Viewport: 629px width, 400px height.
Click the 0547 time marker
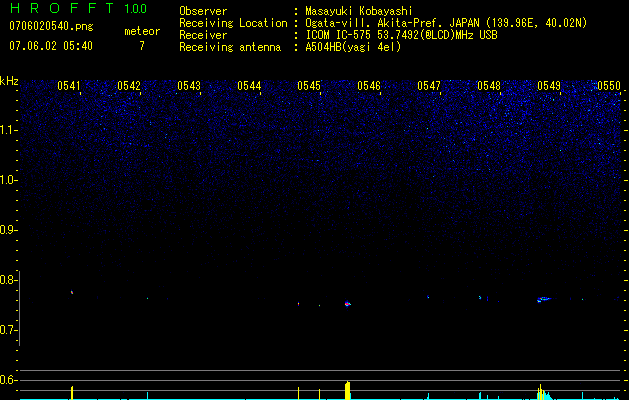429,86
